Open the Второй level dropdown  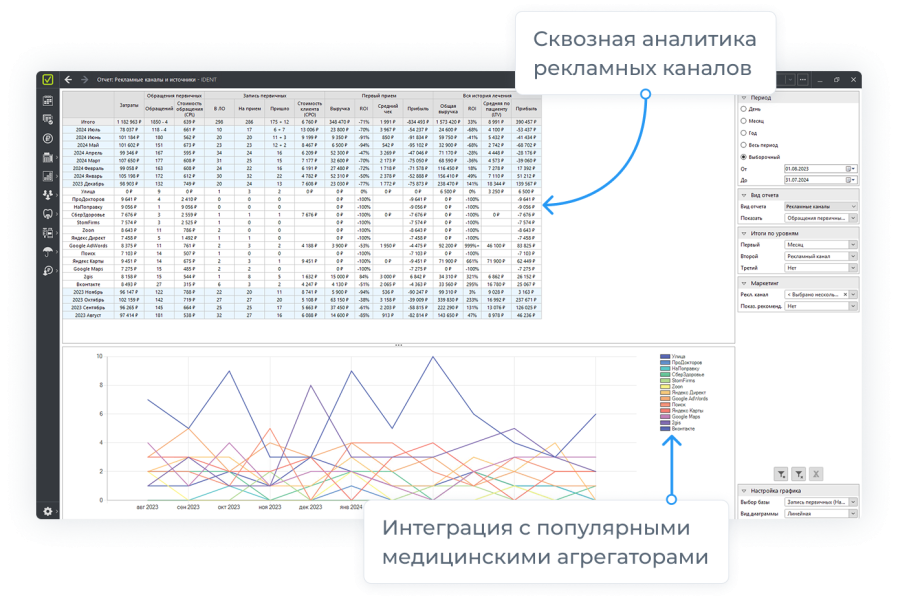point(820,256)
